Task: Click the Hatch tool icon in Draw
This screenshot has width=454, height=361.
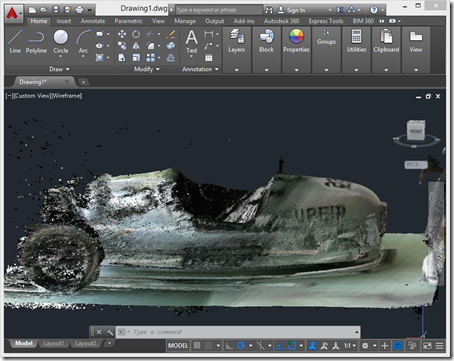Action: point(100,58)
